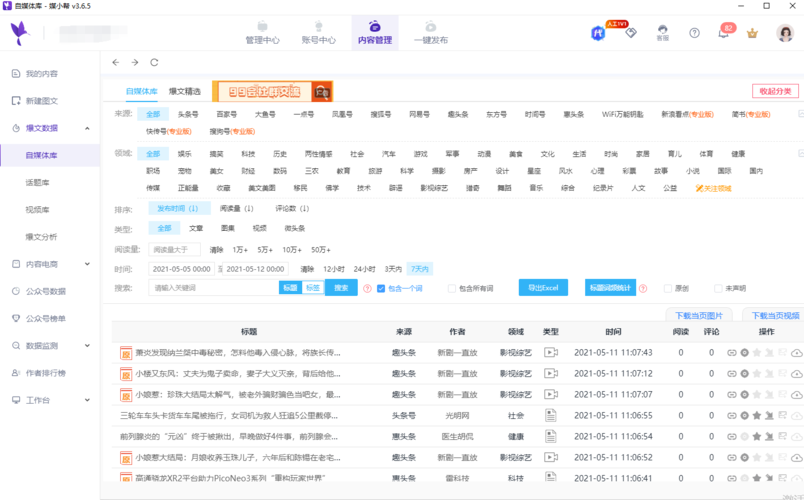Screen dimensions: 804x500
Task: Open 客服 customer service icon
Action: (x=662, y=33)
